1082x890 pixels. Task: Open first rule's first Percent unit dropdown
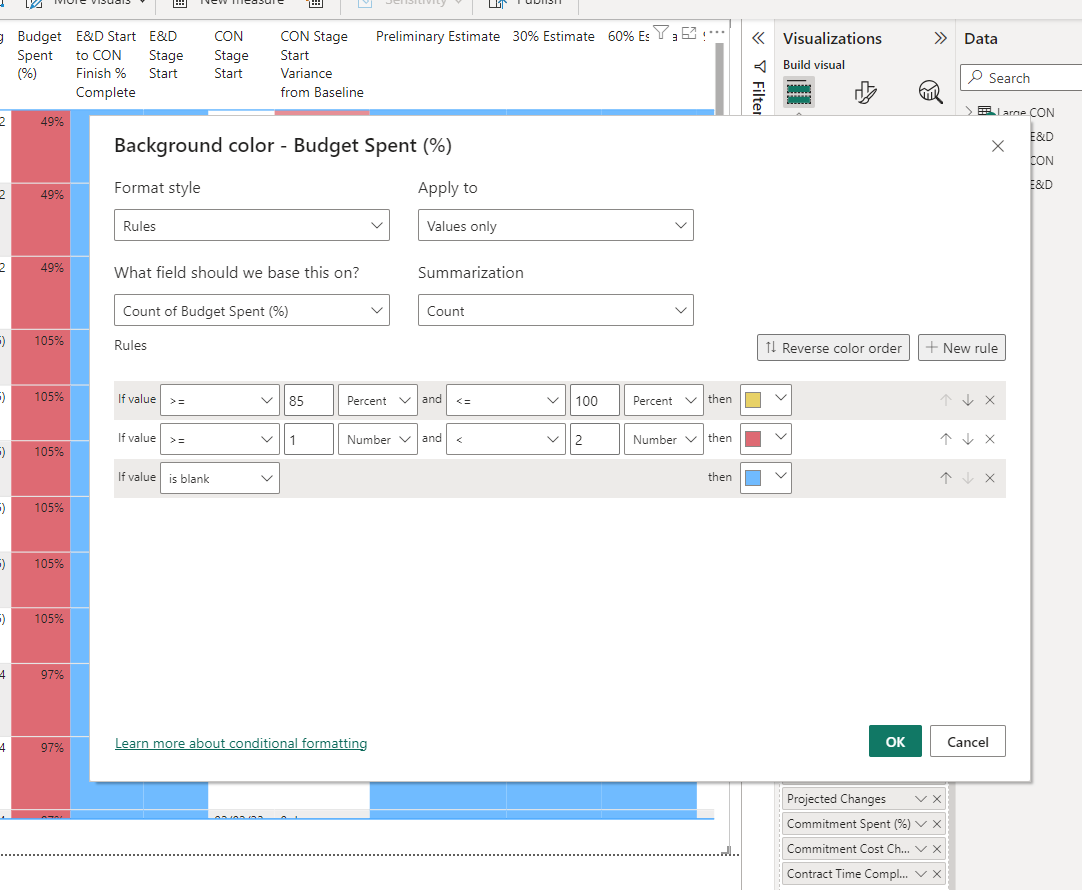coord(377,400)
